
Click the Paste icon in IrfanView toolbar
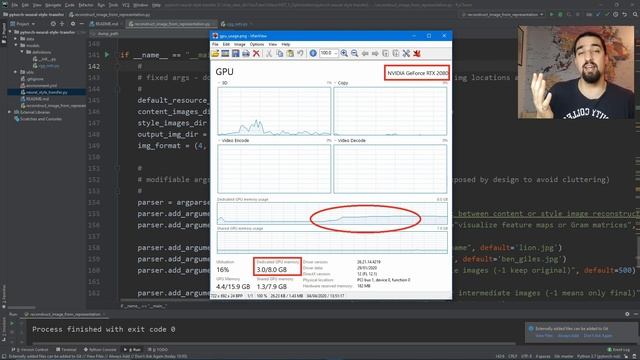(290, 53)
